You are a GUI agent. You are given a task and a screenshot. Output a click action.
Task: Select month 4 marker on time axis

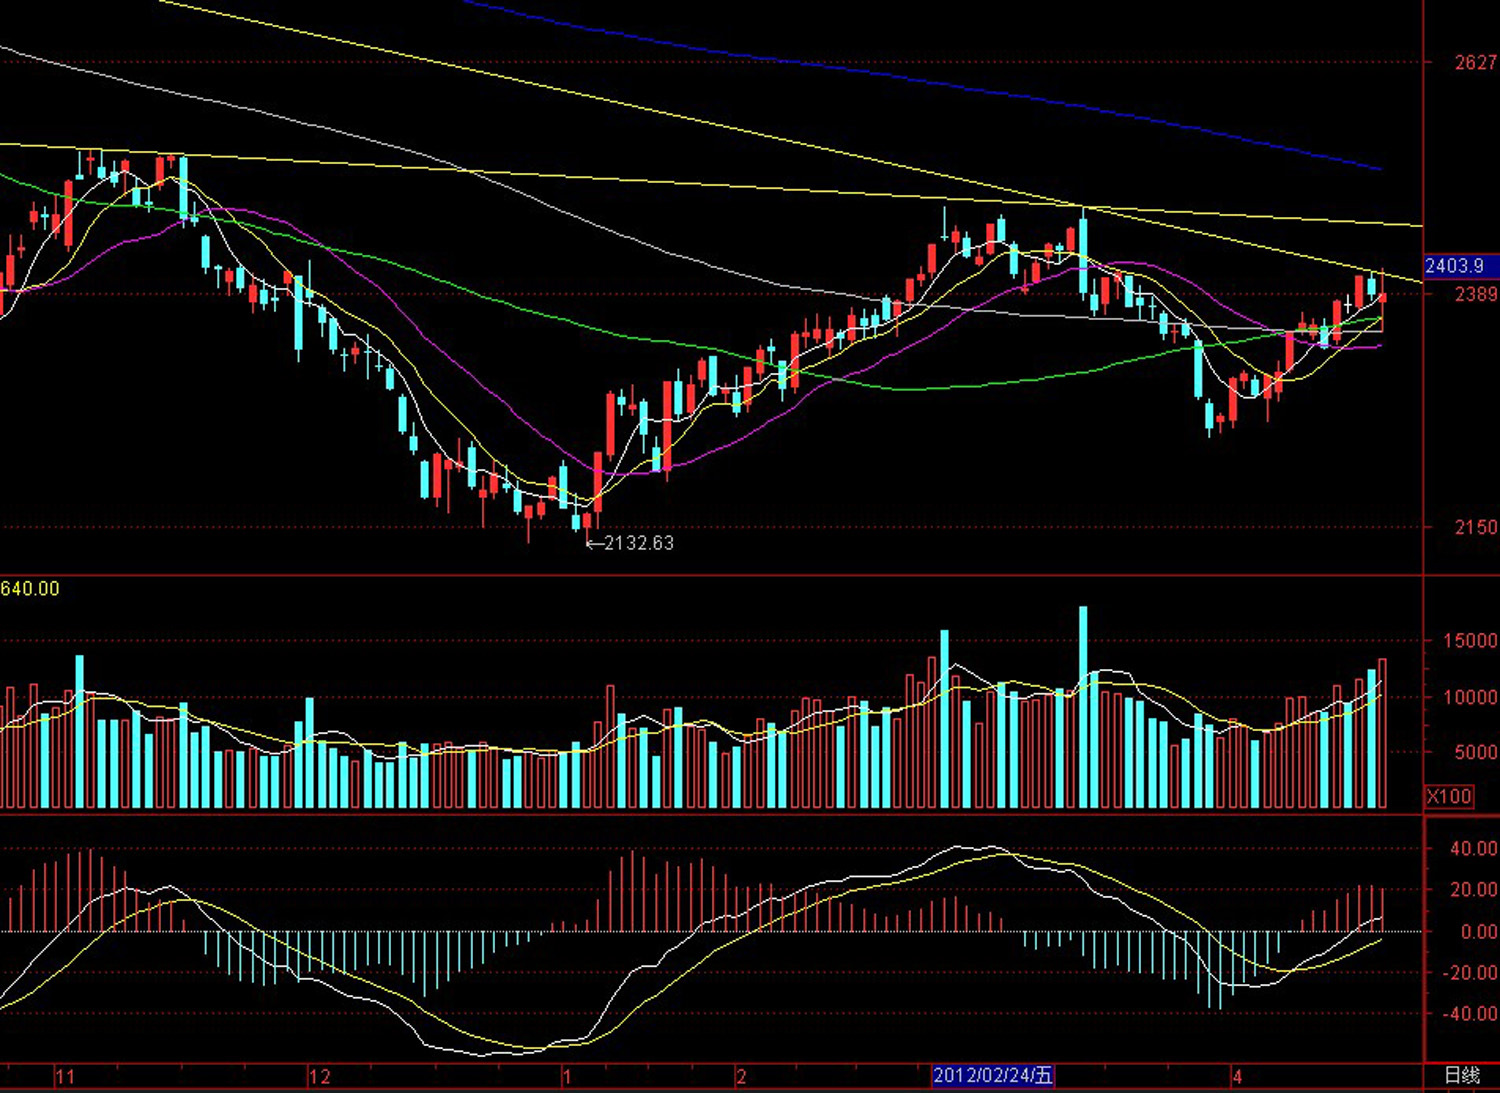point(1237,1077)
